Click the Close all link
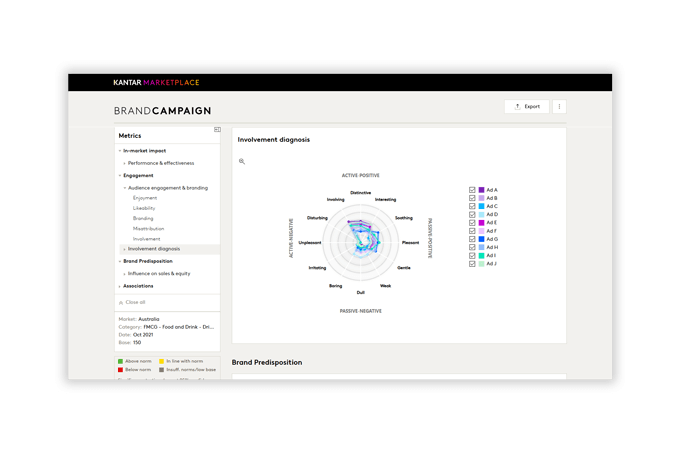This screenshot has height=453, width=680. (135, 301)
